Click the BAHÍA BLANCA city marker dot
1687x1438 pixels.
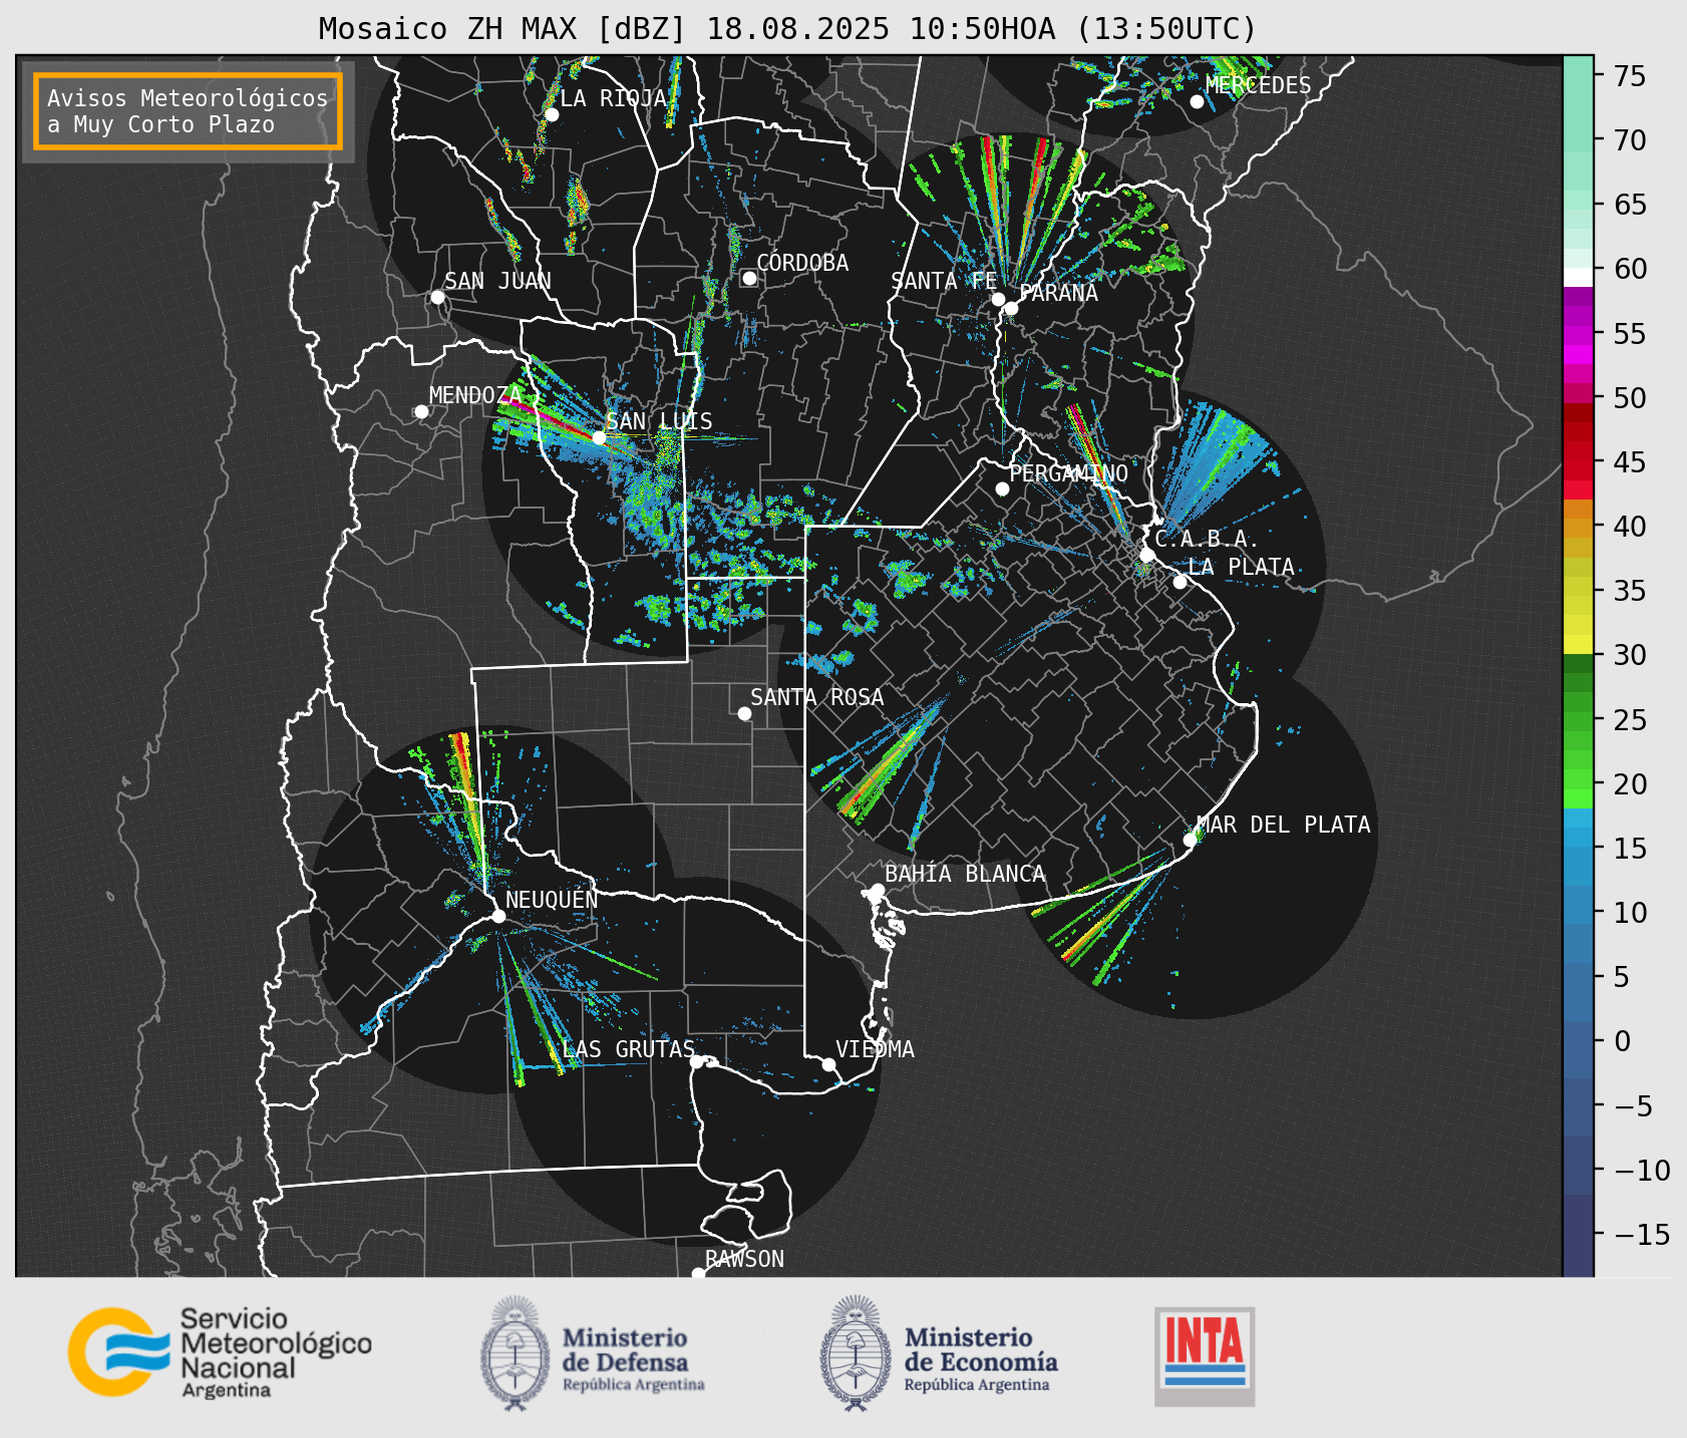pyautogui.click(x=878, y=890)
